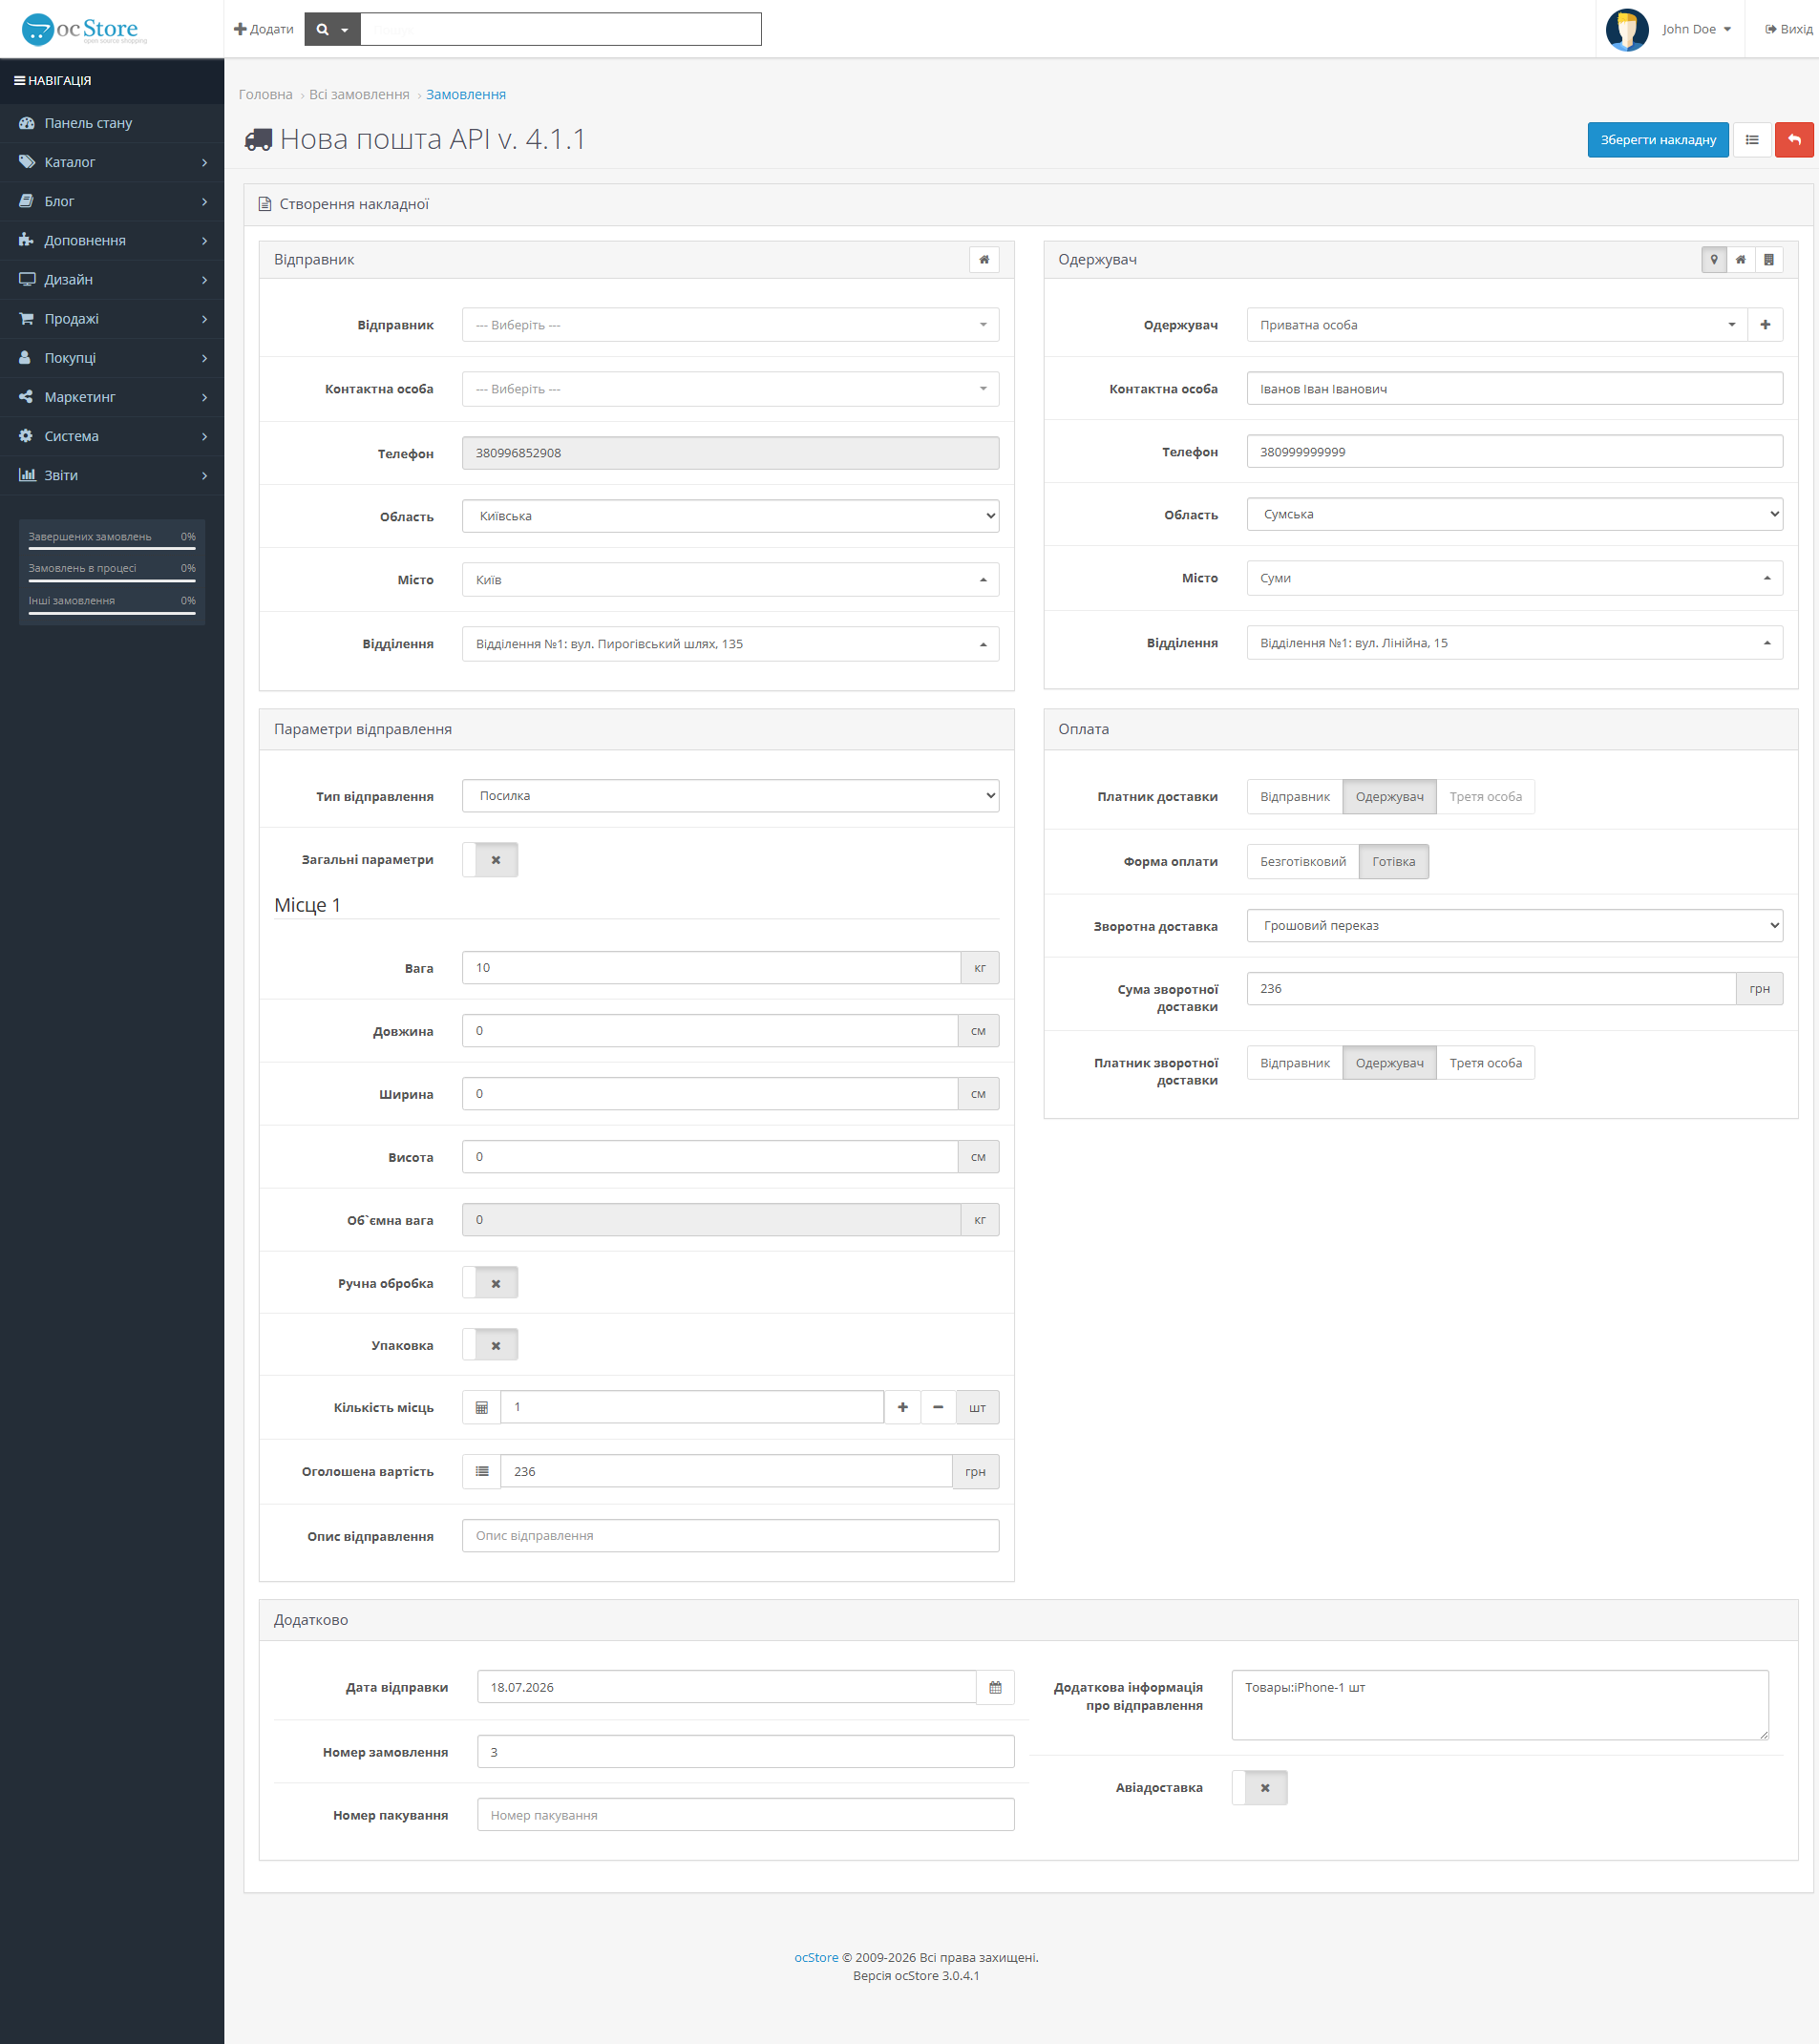This screenshot has width=1819, height=2044.
Task: Toggle Упаковка switch
Action: (x=490, y=1346)
